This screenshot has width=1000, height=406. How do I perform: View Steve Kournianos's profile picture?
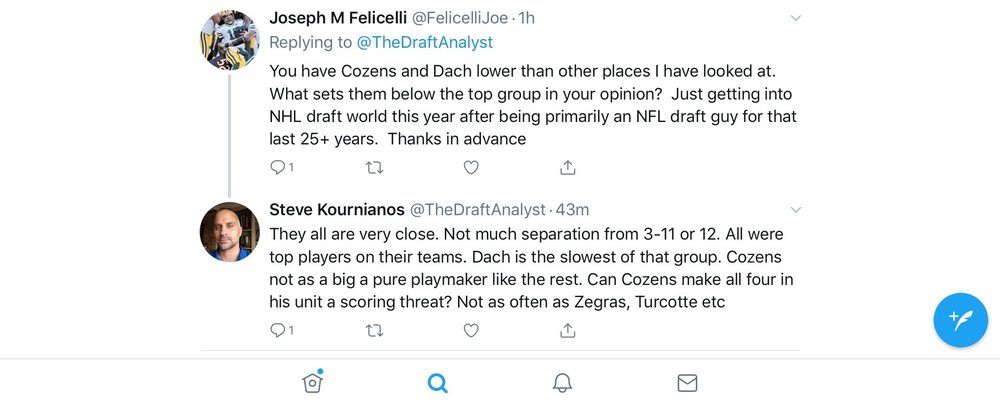(x=230, y=232)
